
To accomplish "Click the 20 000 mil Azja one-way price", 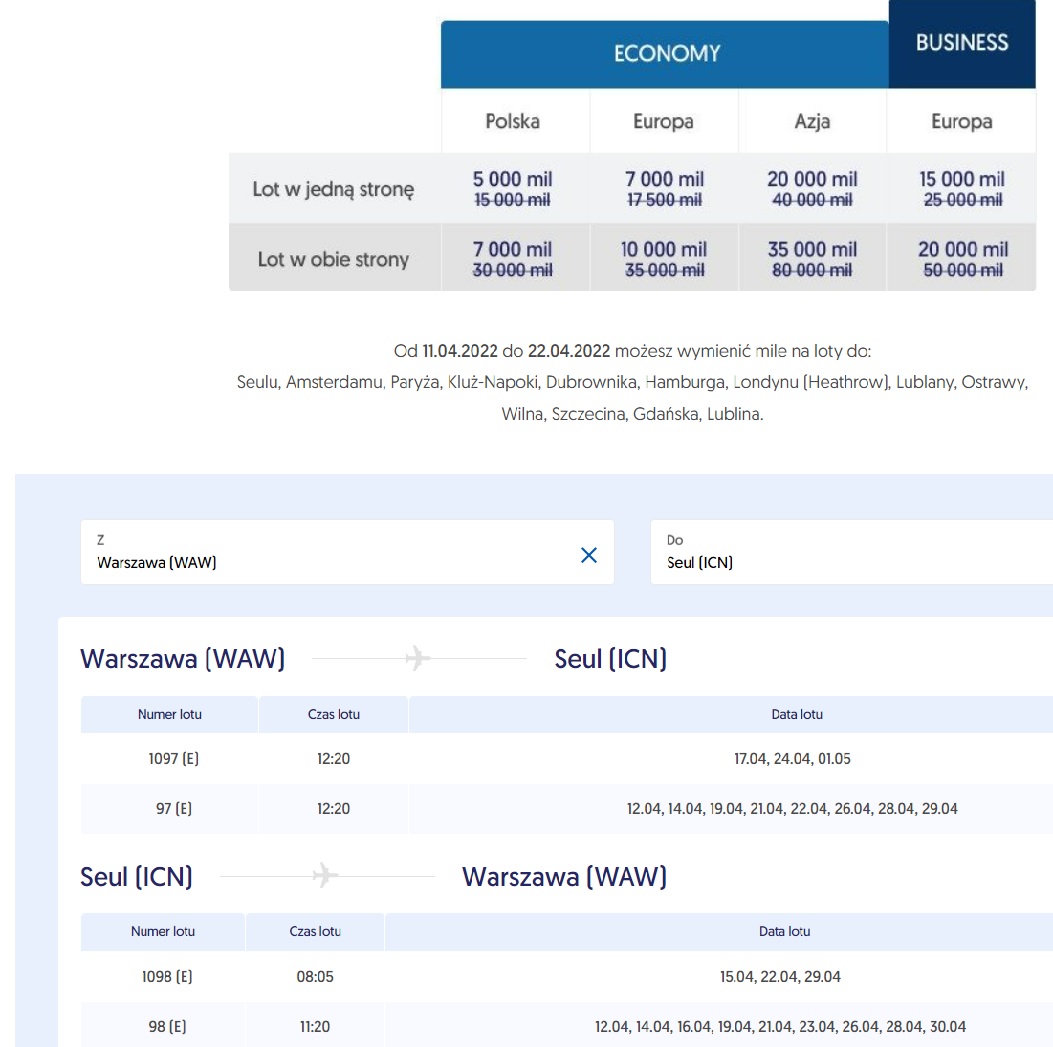I will tap(813, 179).
